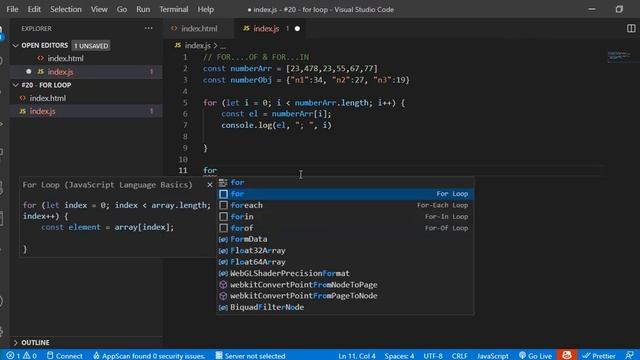Open the Go menu
This screenshot has width=640, height=360.
(122, 9)
